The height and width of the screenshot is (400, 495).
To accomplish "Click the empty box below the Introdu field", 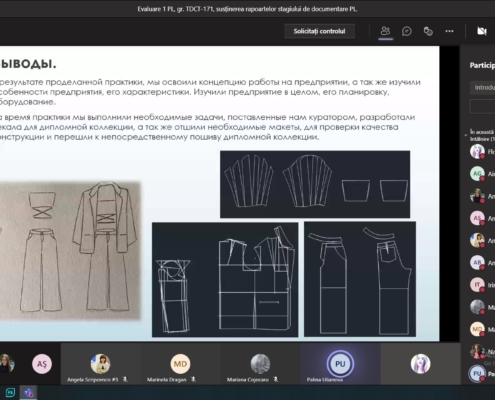I will point(483,107).
